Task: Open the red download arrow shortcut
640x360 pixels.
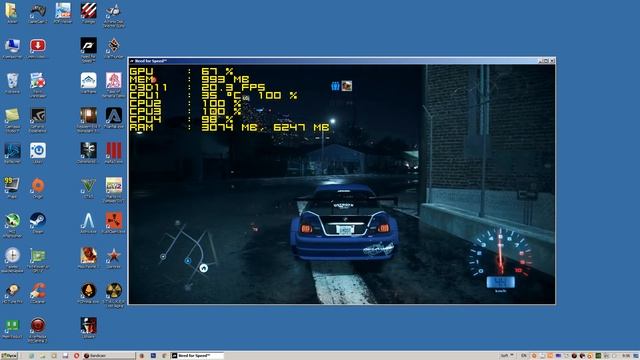Action: click(x=38, y=46)
